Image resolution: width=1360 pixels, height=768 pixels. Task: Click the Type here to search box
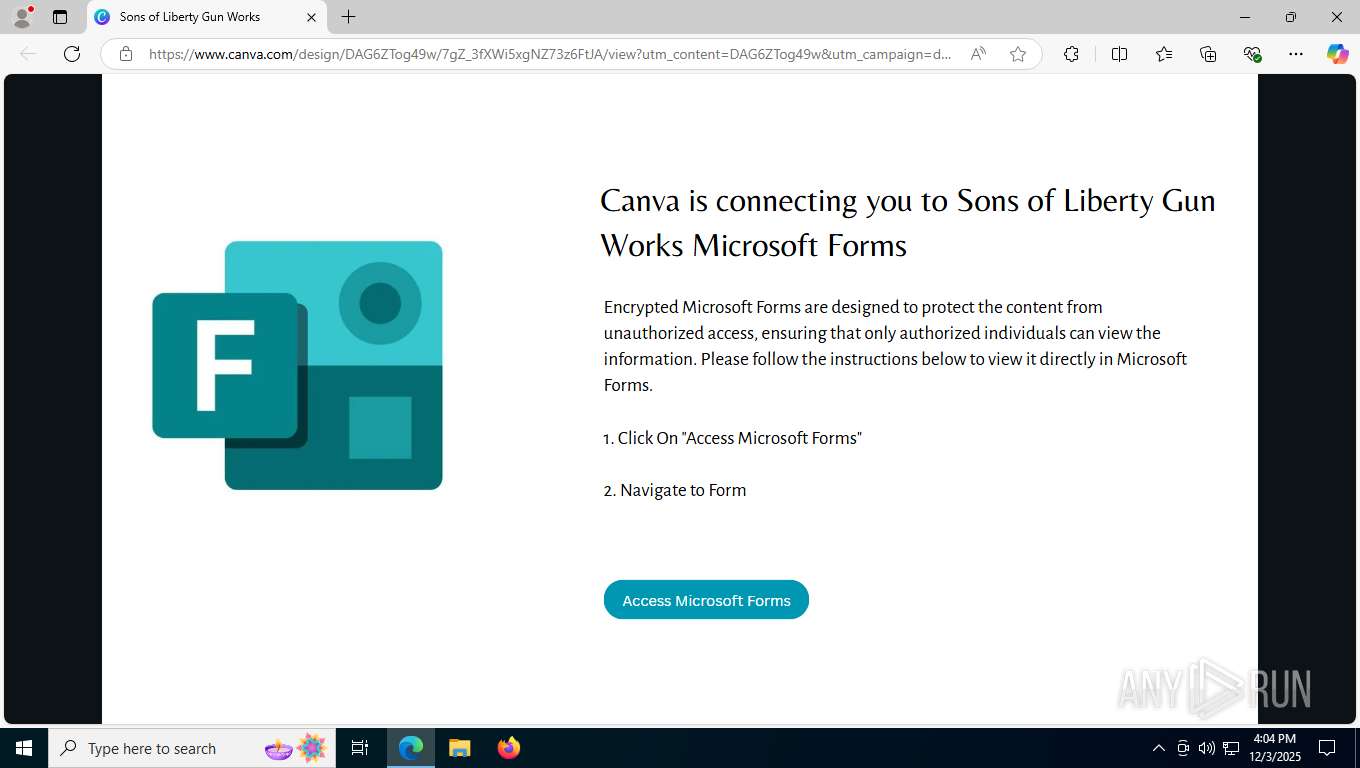tap(190, 748)
